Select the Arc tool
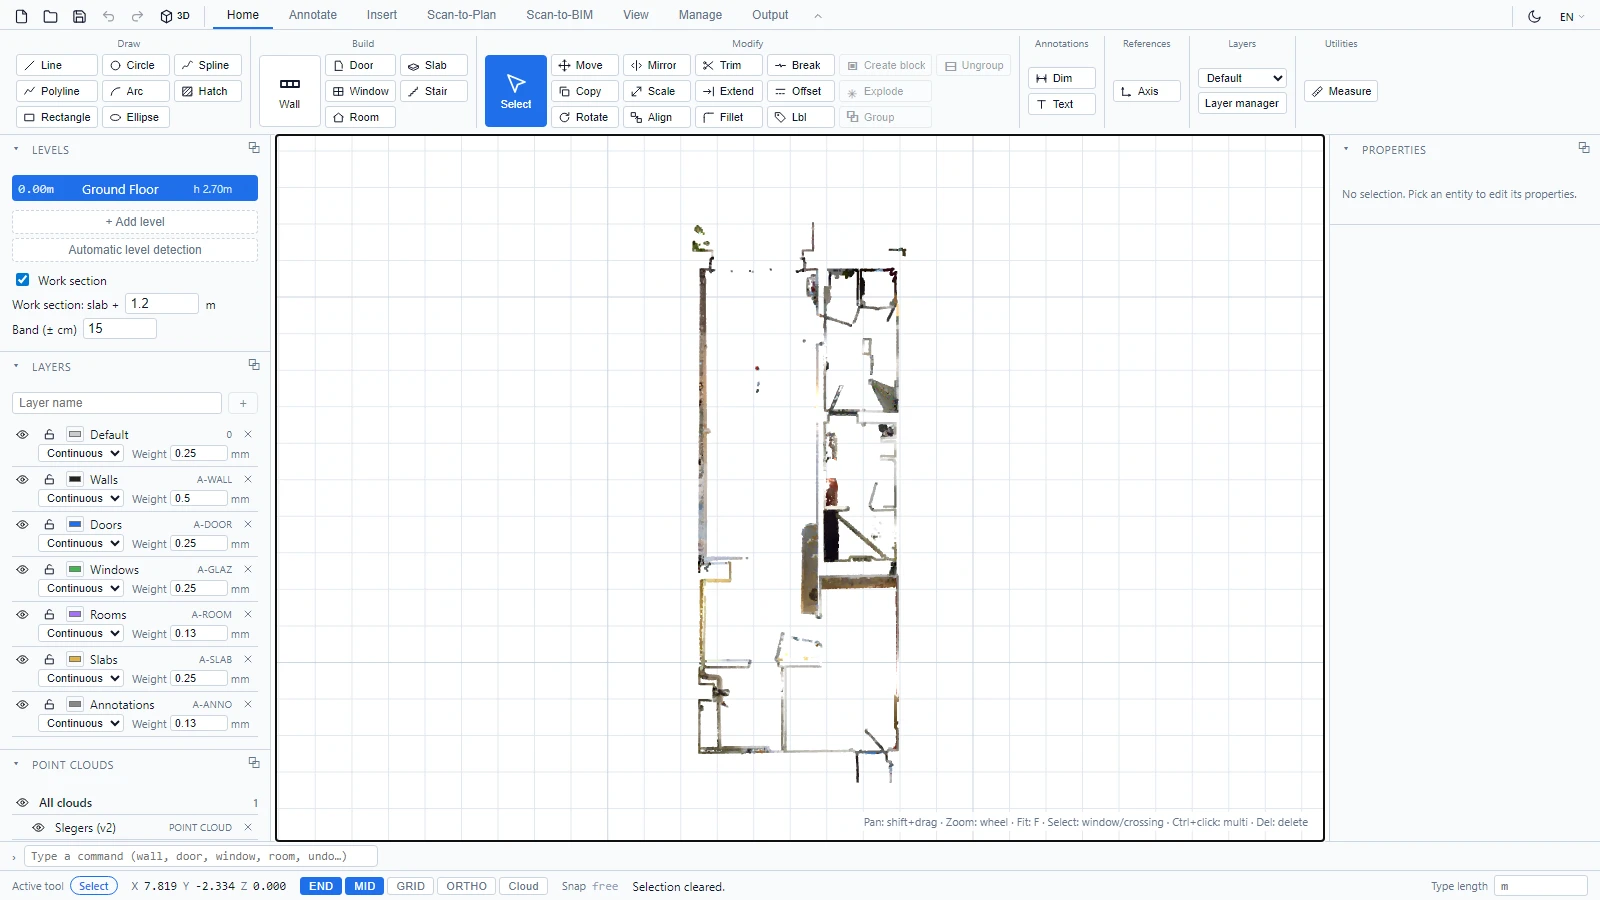The image size is (1600, 900). tap(135, 91)
